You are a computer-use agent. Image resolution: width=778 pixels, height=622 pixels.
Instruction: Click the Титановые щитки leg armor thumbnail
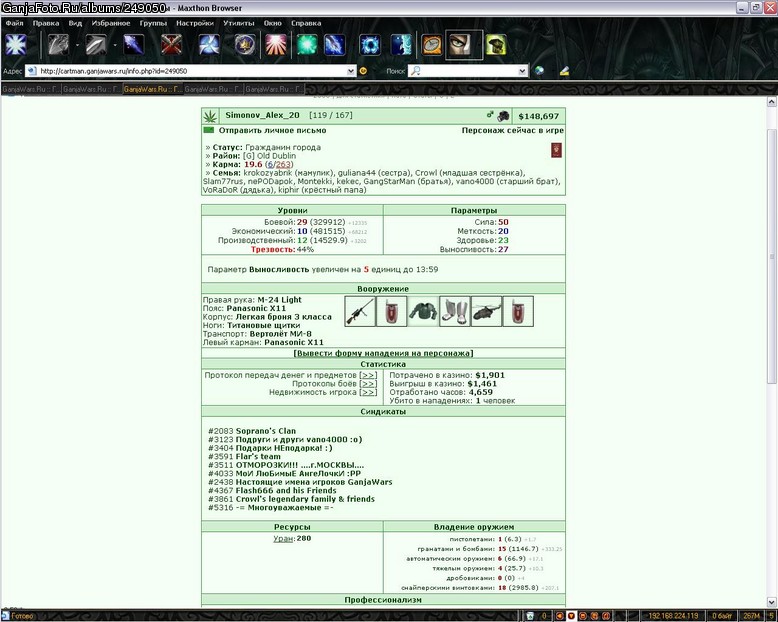[454, 311]
